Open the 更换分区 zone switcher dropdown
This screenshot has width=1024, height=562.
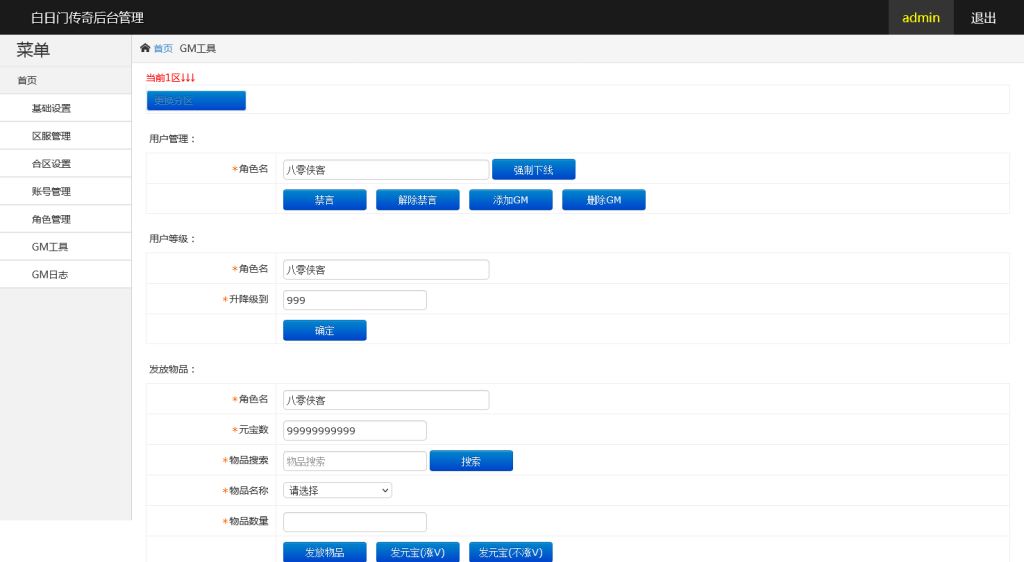point(196,101)
